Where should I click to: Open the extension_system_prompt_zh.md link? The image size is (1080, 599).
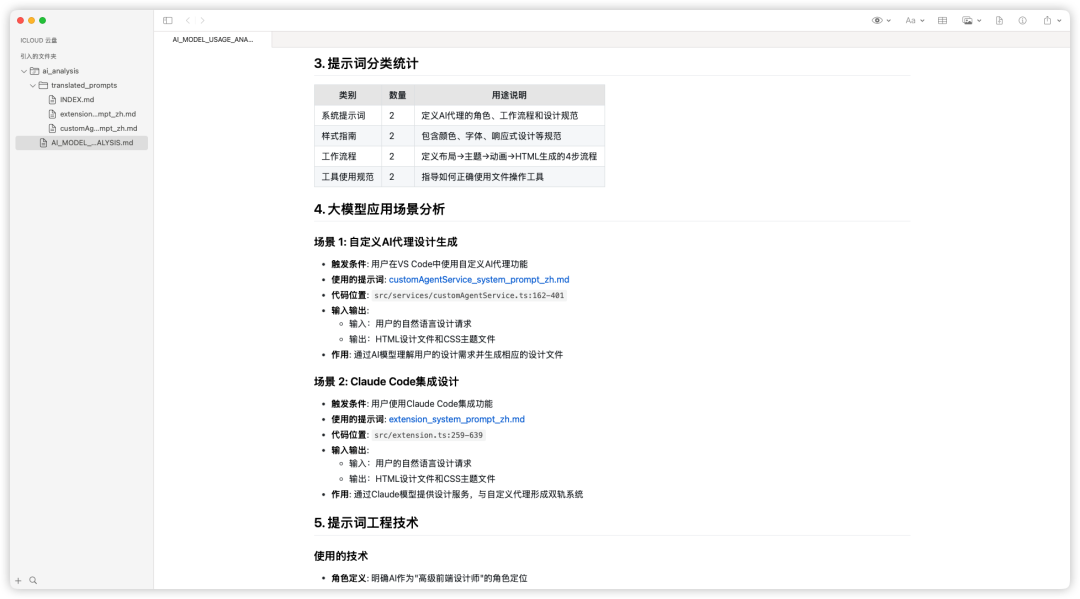[456, 419]
